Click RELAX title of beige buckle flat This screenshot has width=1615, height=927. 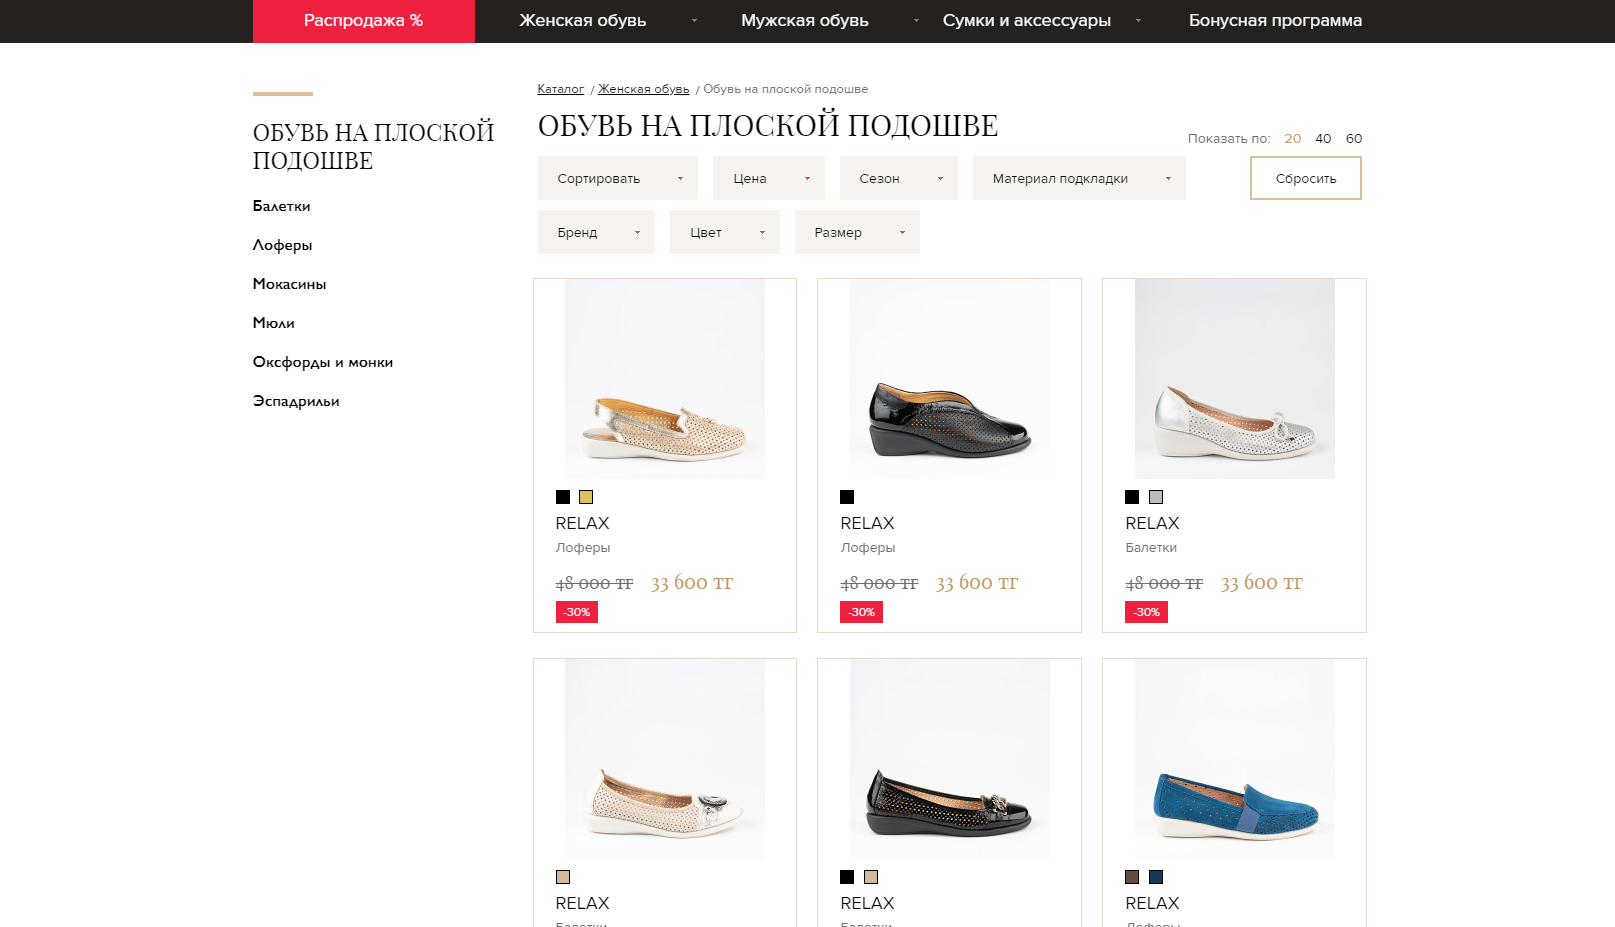pyautogui.click(x=582, y=903)
